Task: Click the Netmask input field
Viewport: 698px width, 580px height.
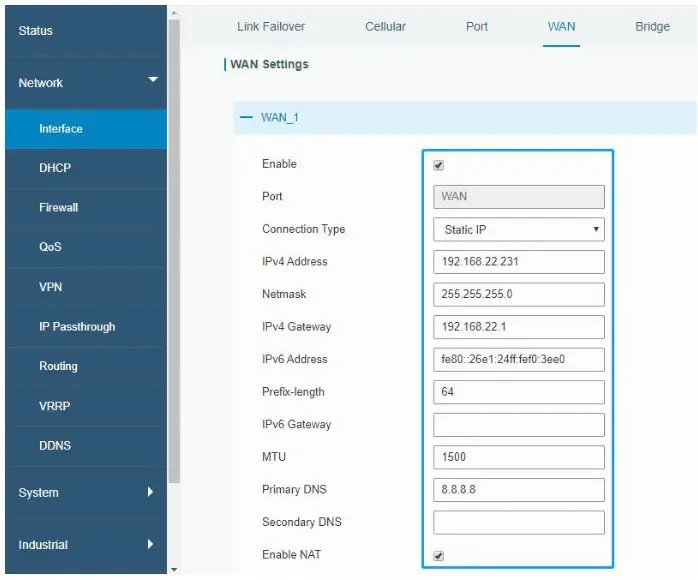Action: click(x=519, y=294)
